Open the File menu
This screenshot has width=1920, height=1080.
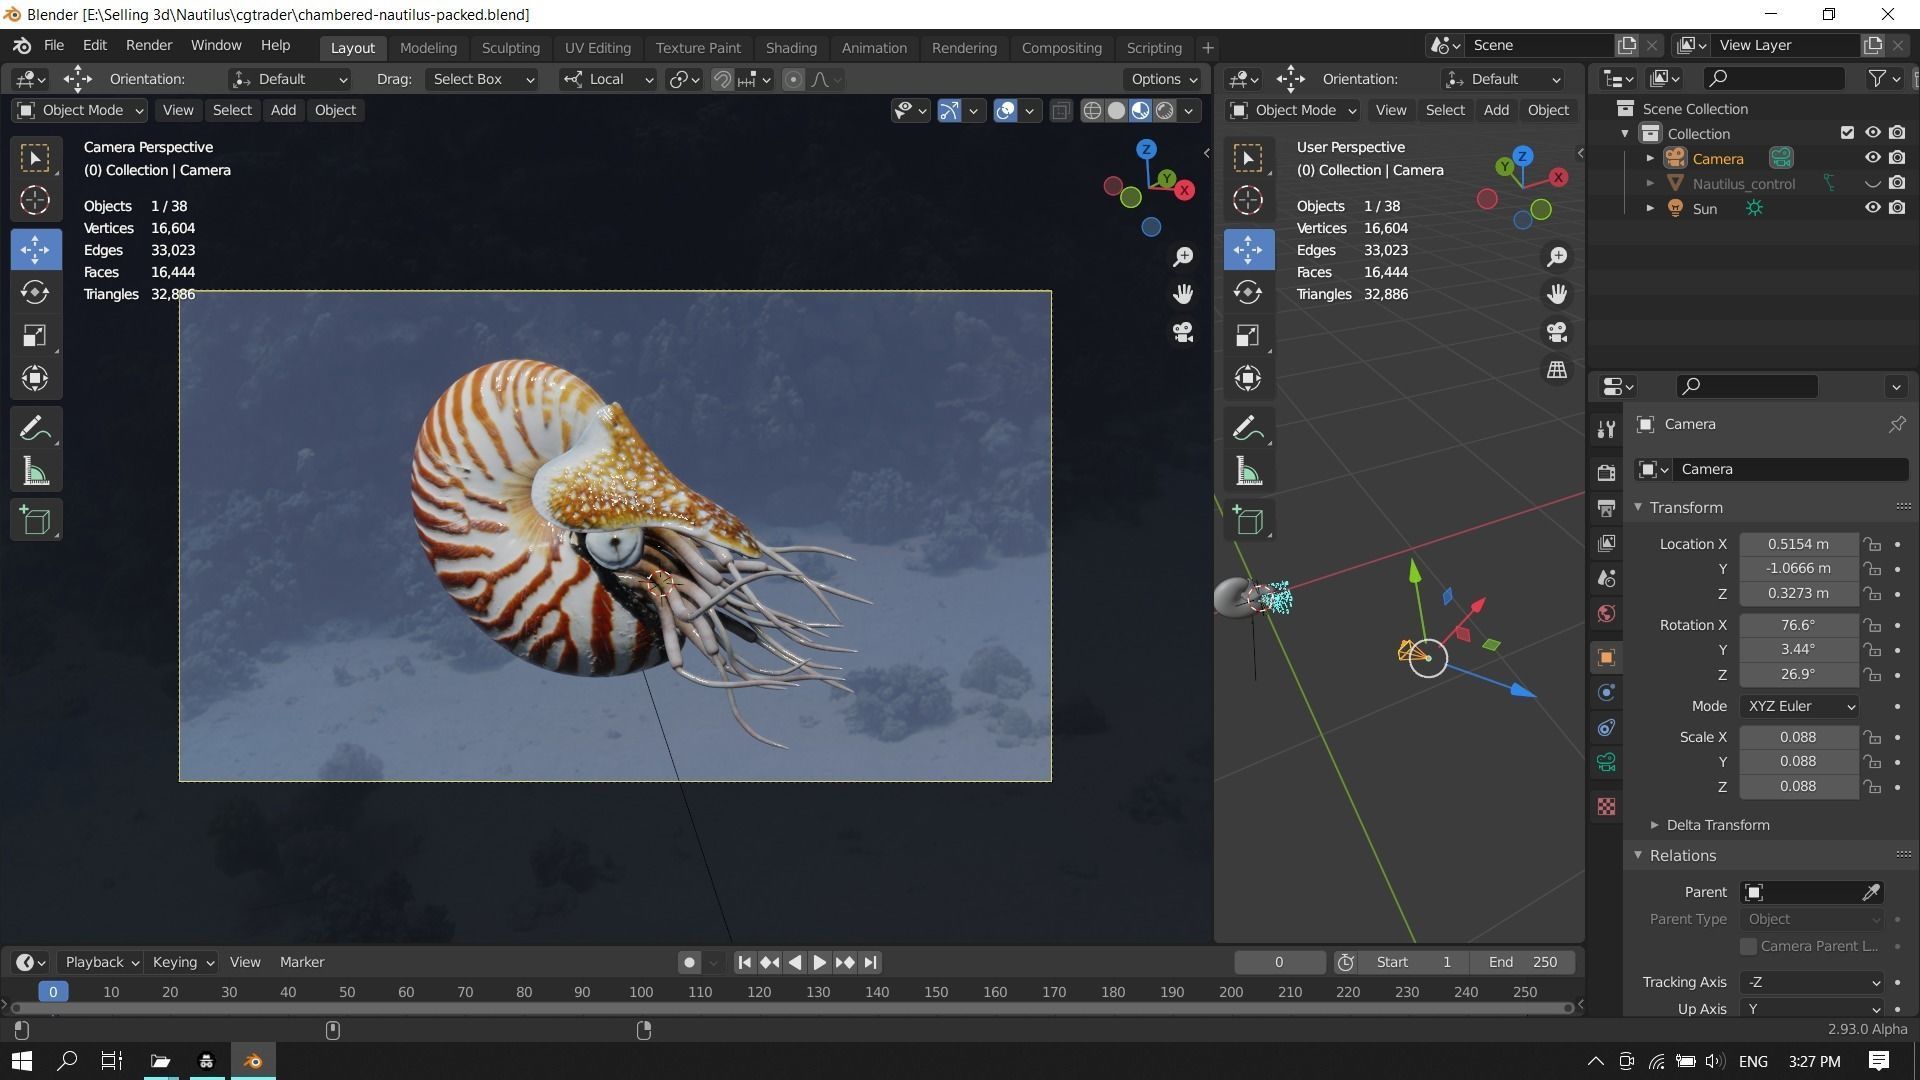point(54,45)
